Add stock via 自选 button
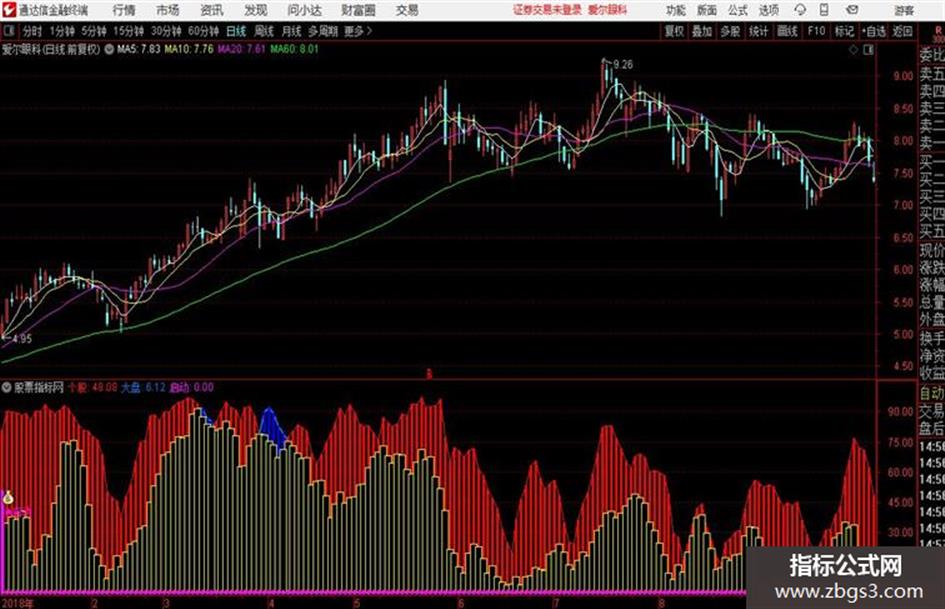 pos(874,31)
